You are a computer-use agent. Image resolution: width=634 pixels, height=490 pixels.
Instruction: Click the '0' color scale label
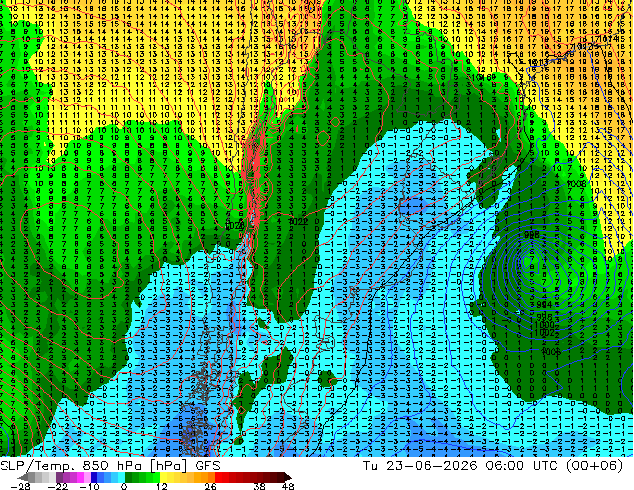pyautogui.click(x=124, y=486)
